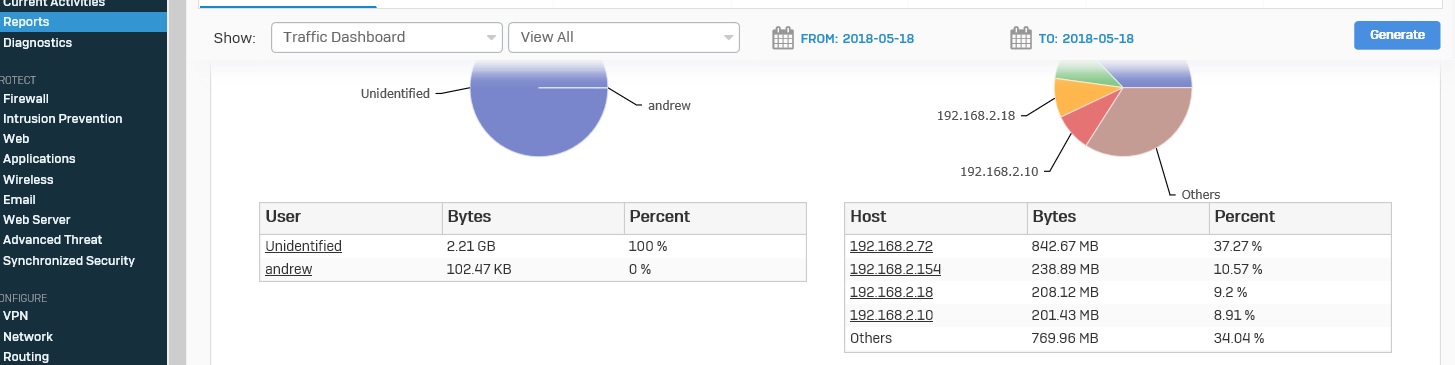Open the Unidentified user link
Image resolution: width=1455 pixels, height=365 pixels.
tap(303, 246)
